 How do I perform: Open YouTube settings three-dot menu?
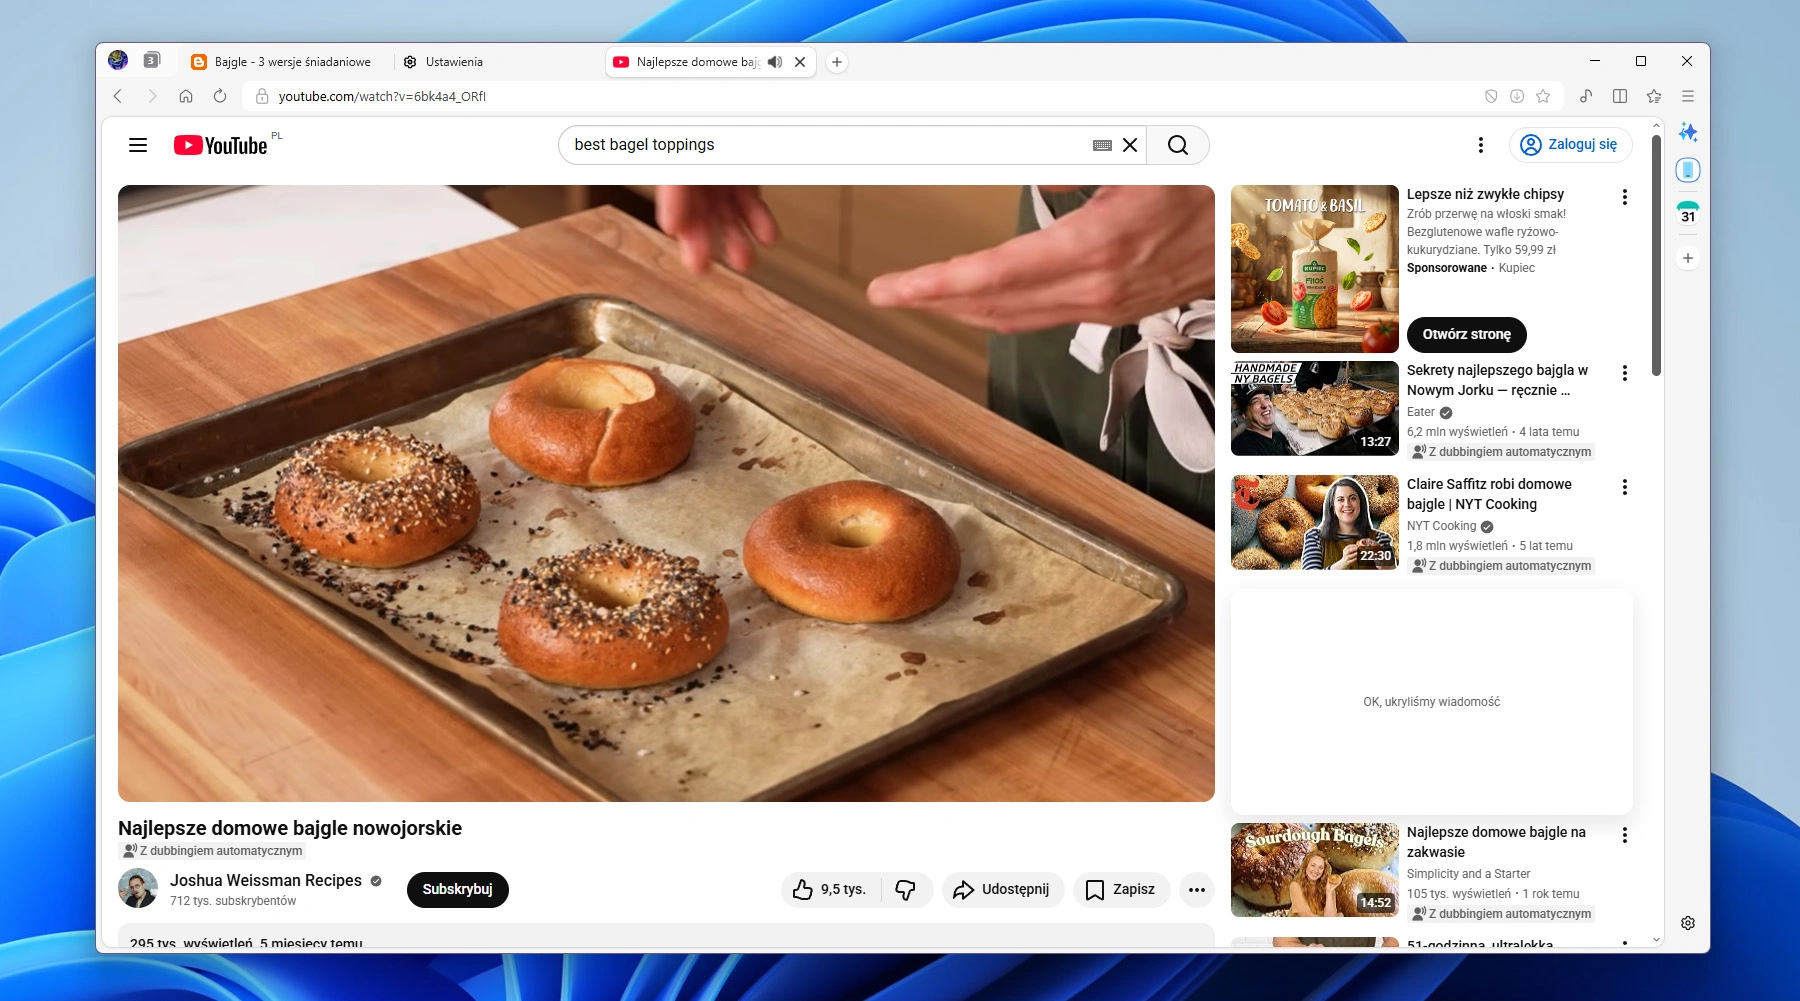[x=1480, y=145]
